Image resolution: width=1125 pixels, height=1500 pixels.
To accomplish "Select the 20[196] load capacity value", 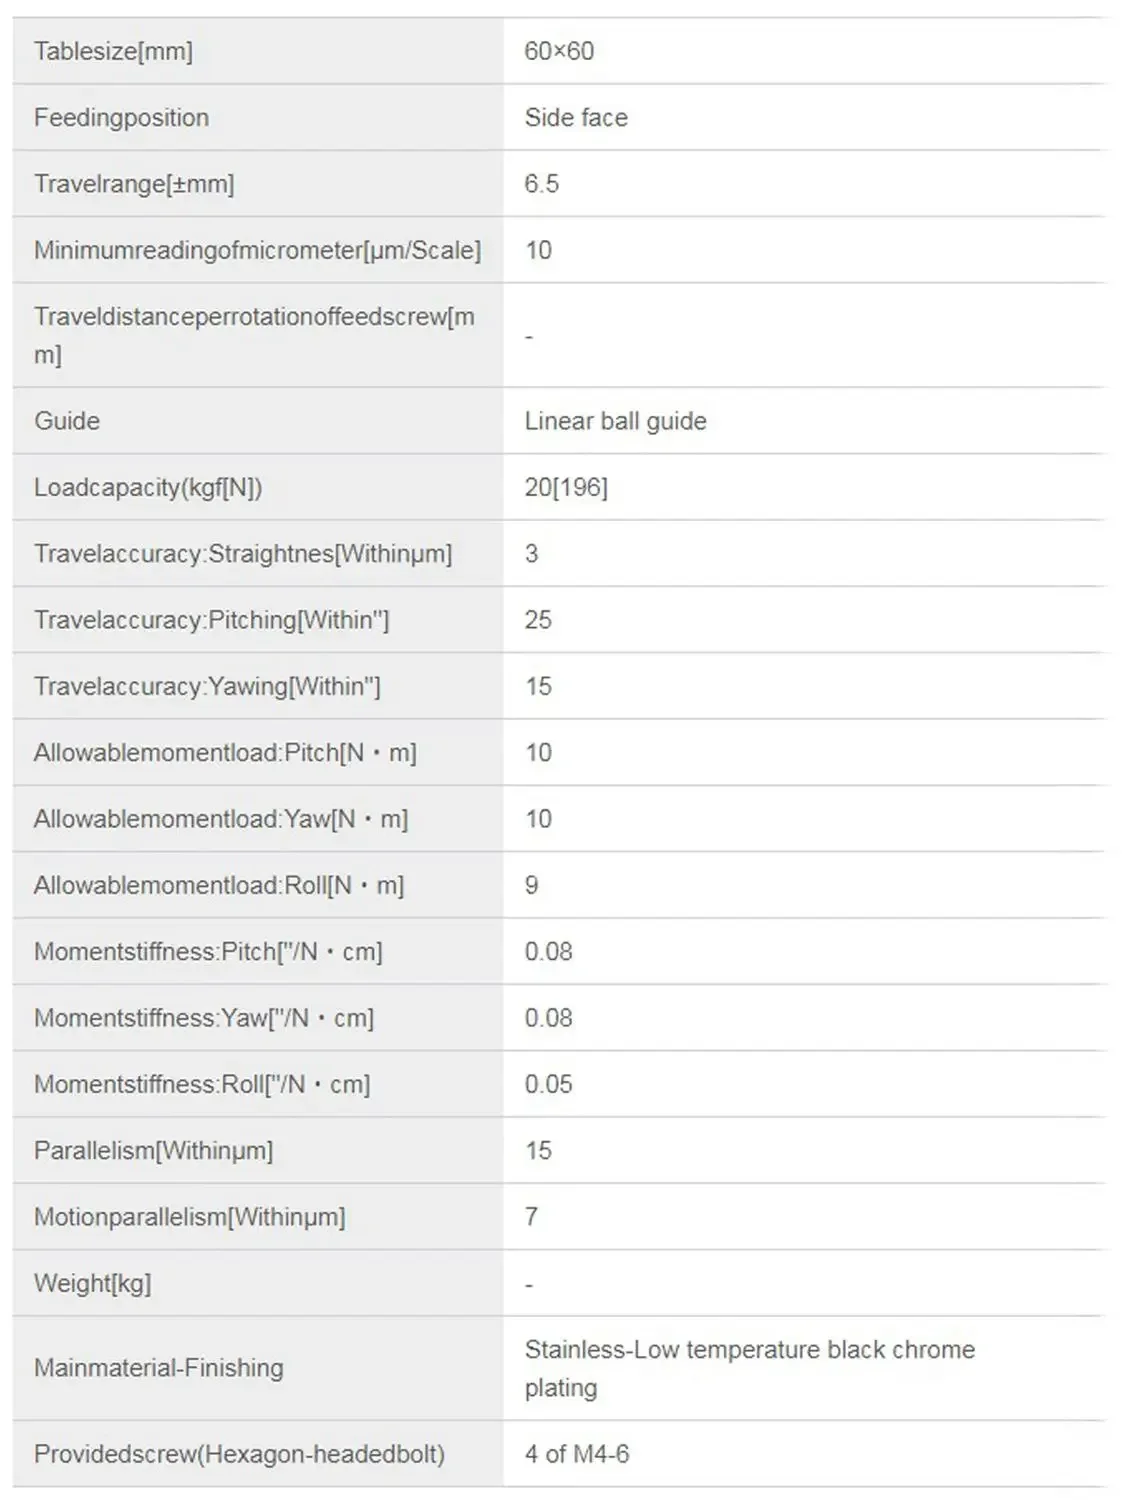I will pos(566,487).
